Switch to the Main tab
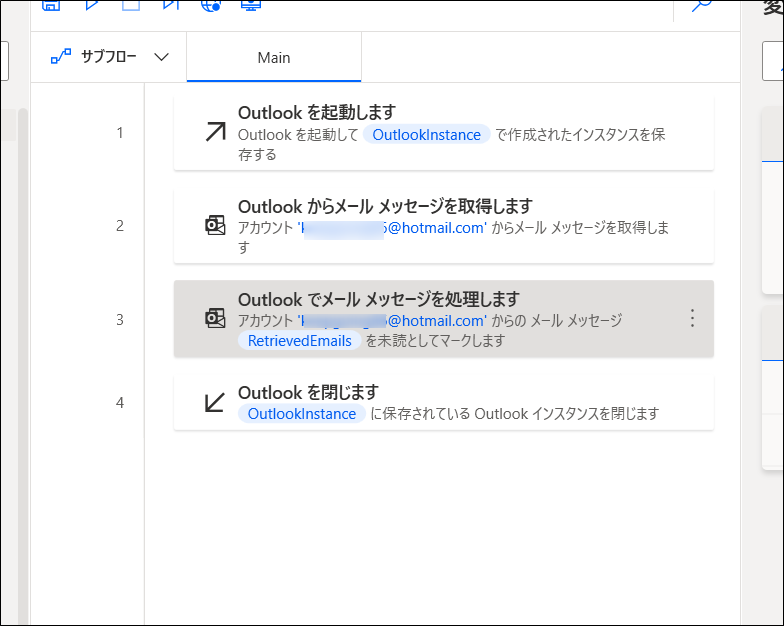Image resolution: width=784 pixels, height=626 pixels. pos(274,58)
